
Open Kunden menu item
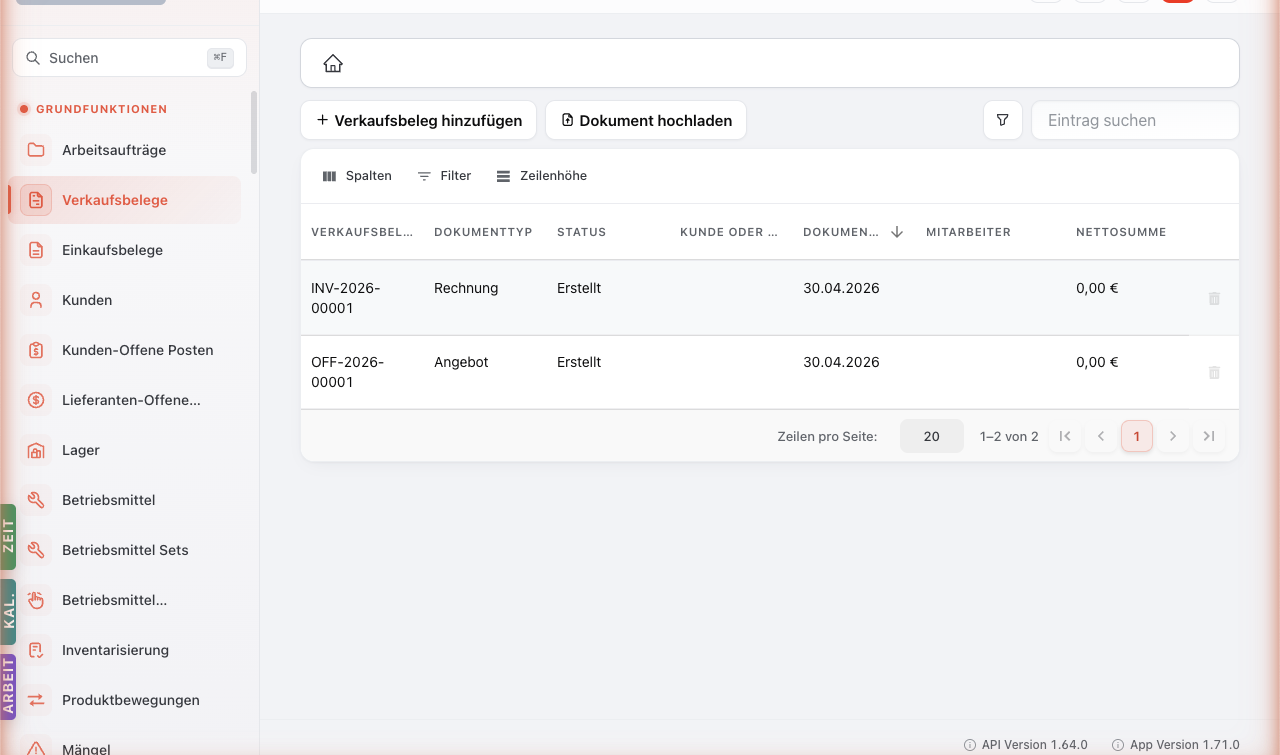pos(124,300)
